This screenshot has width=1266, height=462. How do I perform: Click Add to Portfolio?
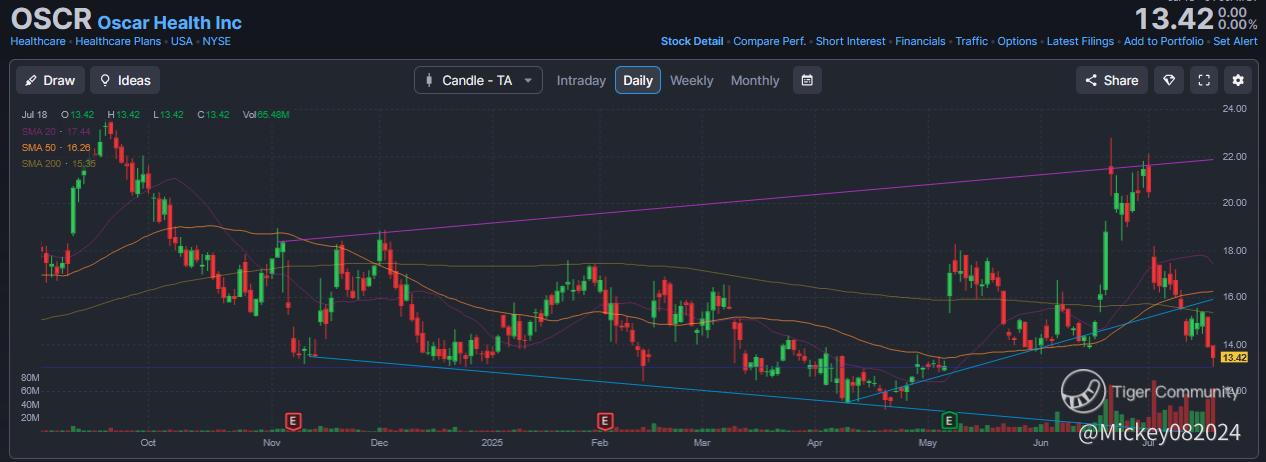1164,42
